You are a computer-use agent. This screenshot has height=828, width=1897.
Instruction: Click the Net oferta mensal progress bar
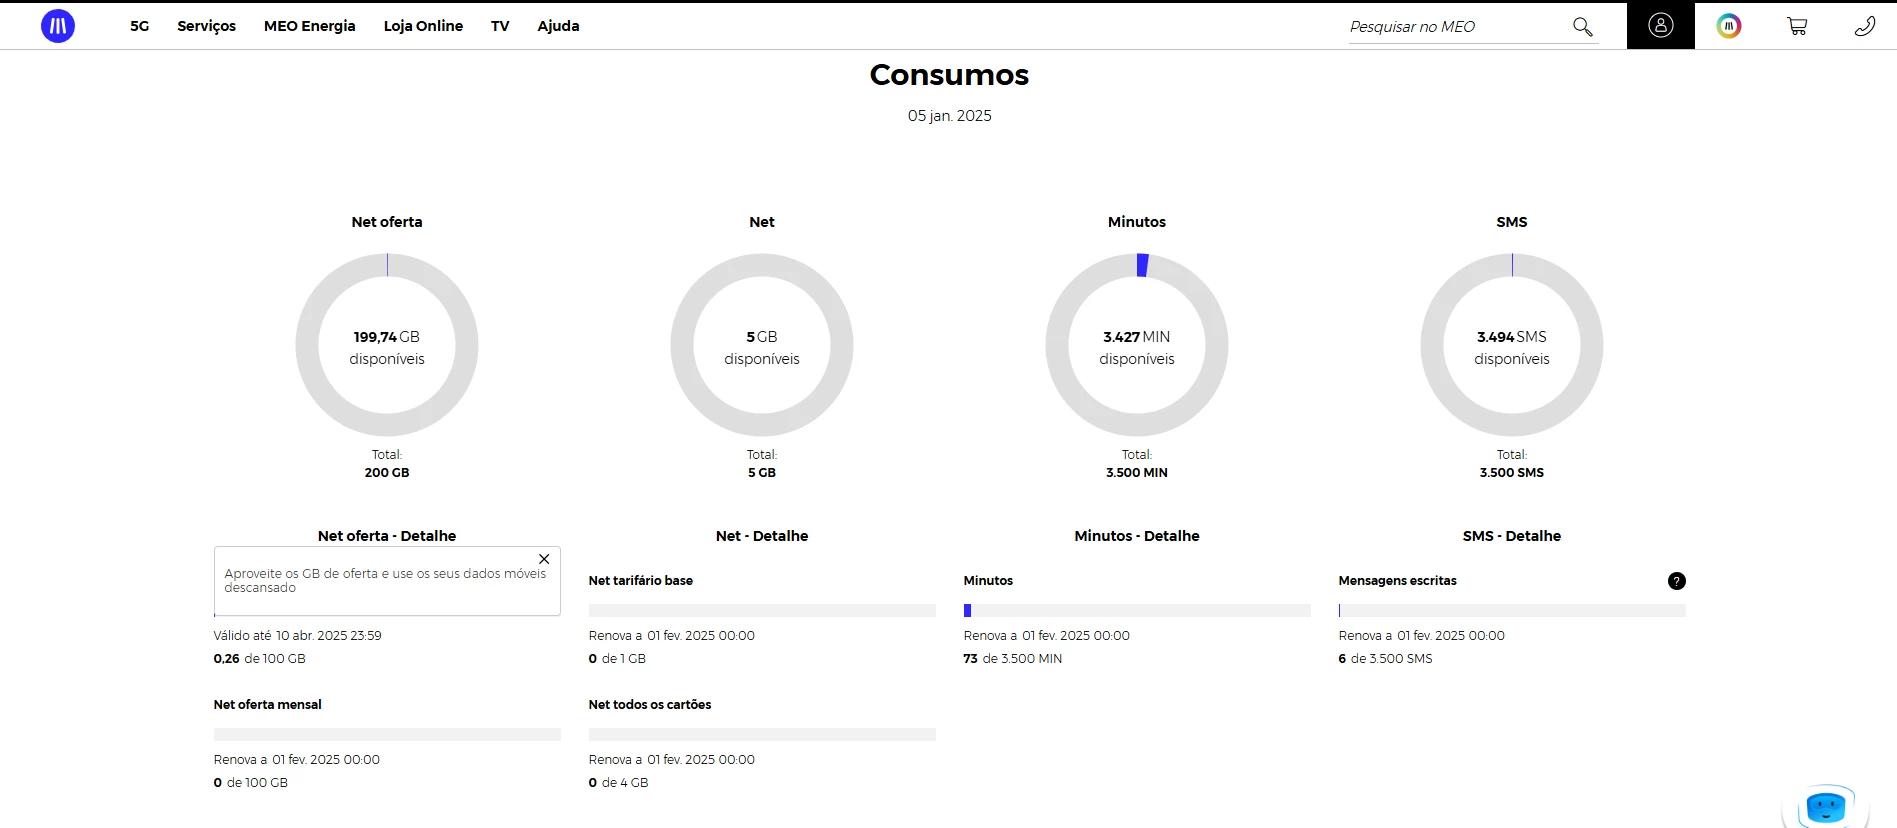pos(387,734)
